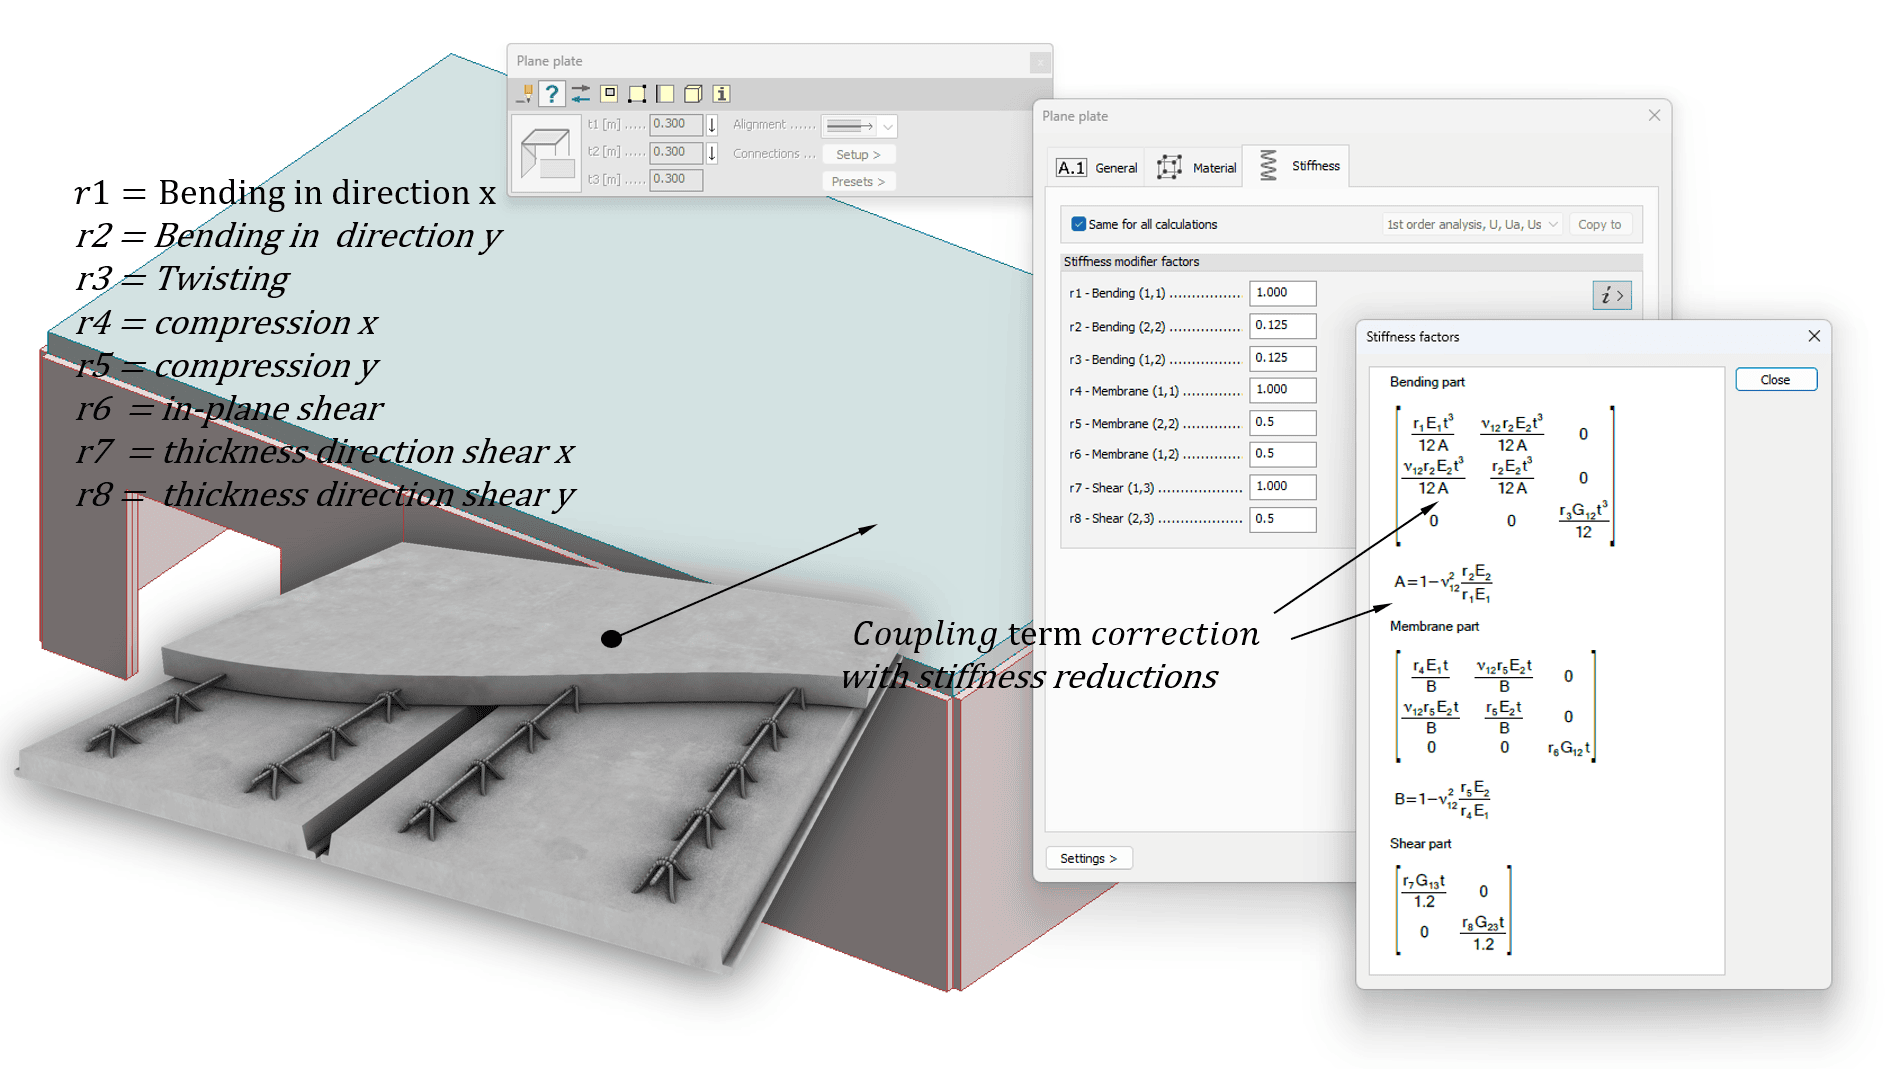Click the swap arrows icon in Plane plate toolbar
This screenshot has height=1069, width=1902.
(580, 94)
